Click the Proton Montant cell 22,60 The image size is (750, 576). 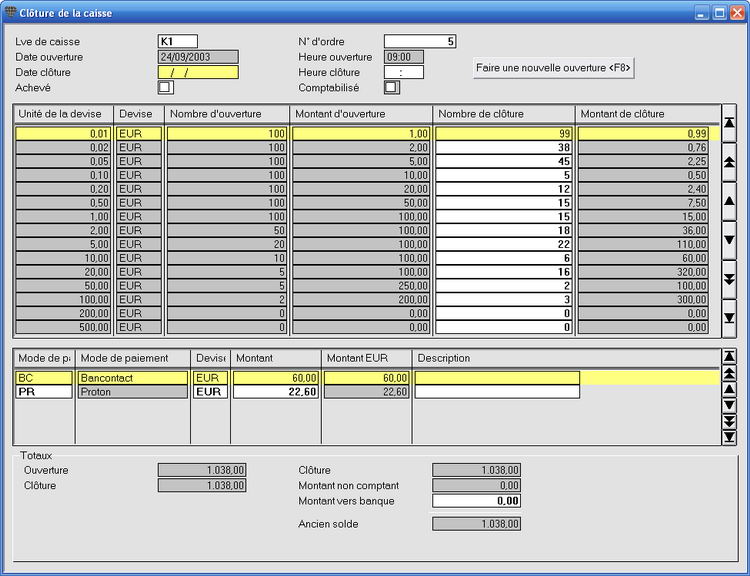[276, 392]
